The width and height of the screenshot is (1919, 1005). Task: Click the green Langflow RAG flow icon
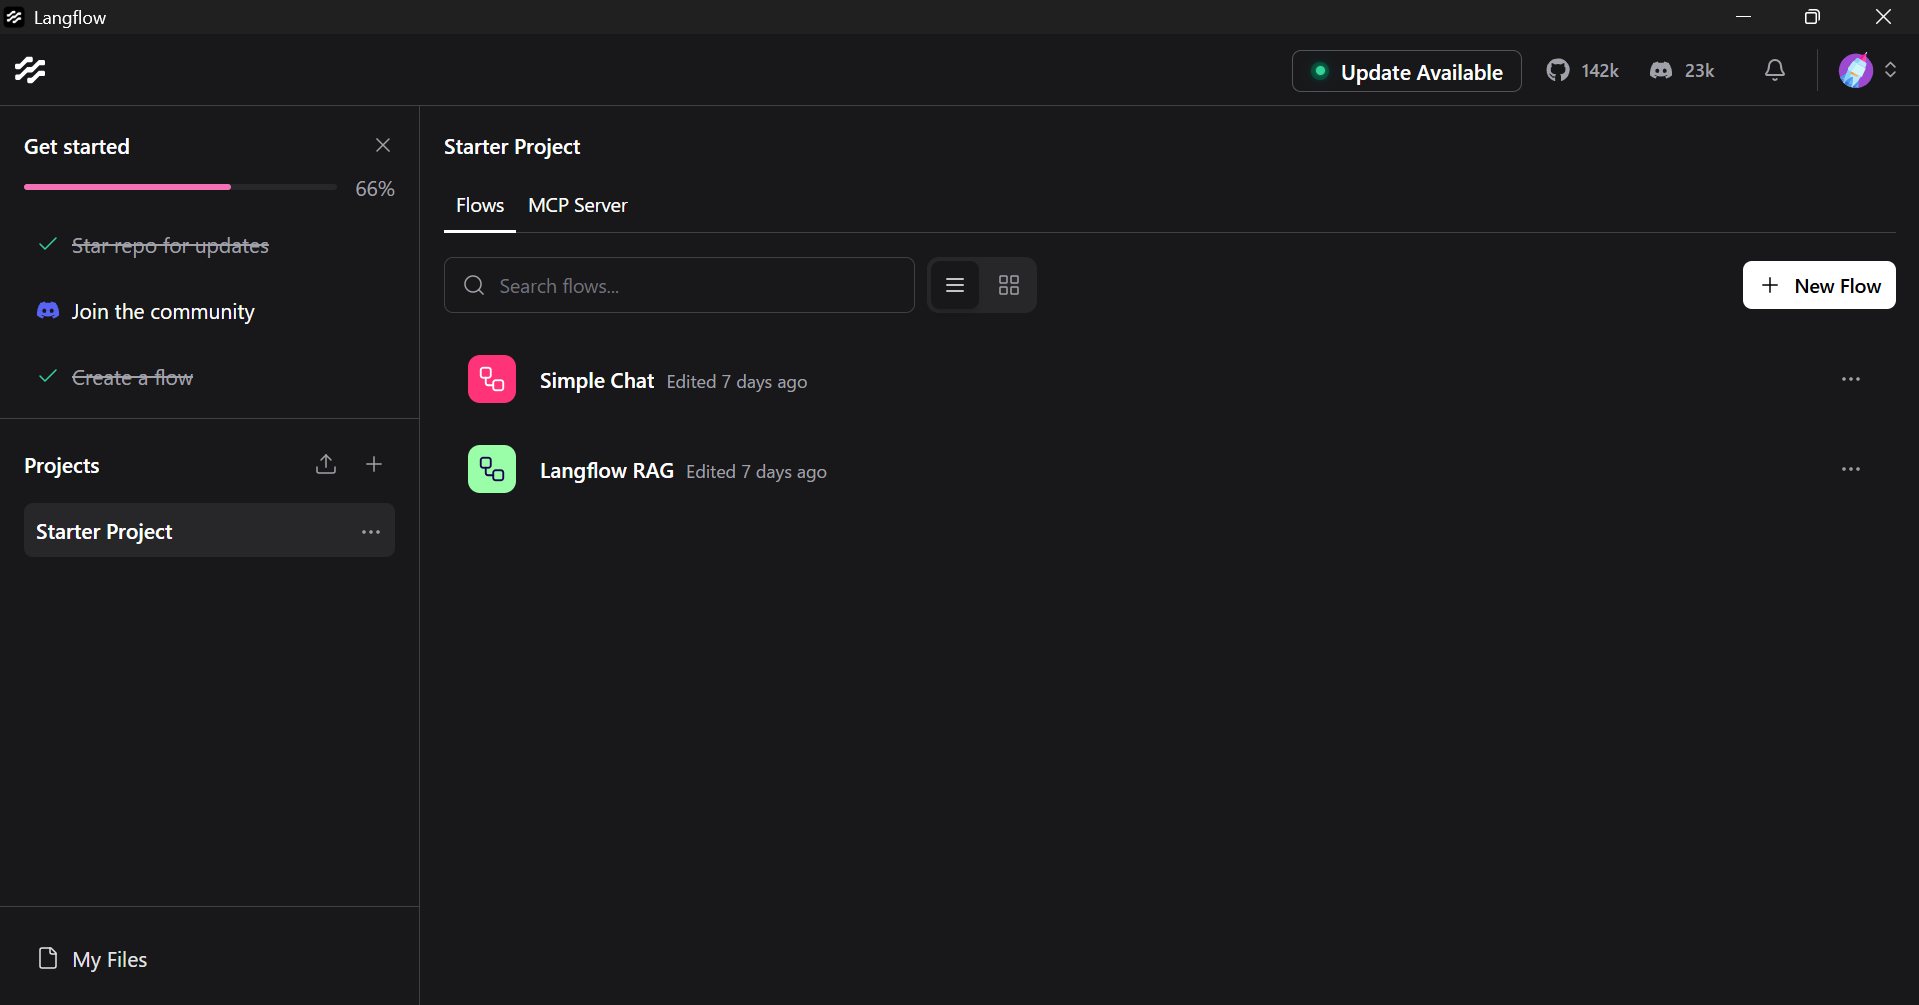click(492, 469)
